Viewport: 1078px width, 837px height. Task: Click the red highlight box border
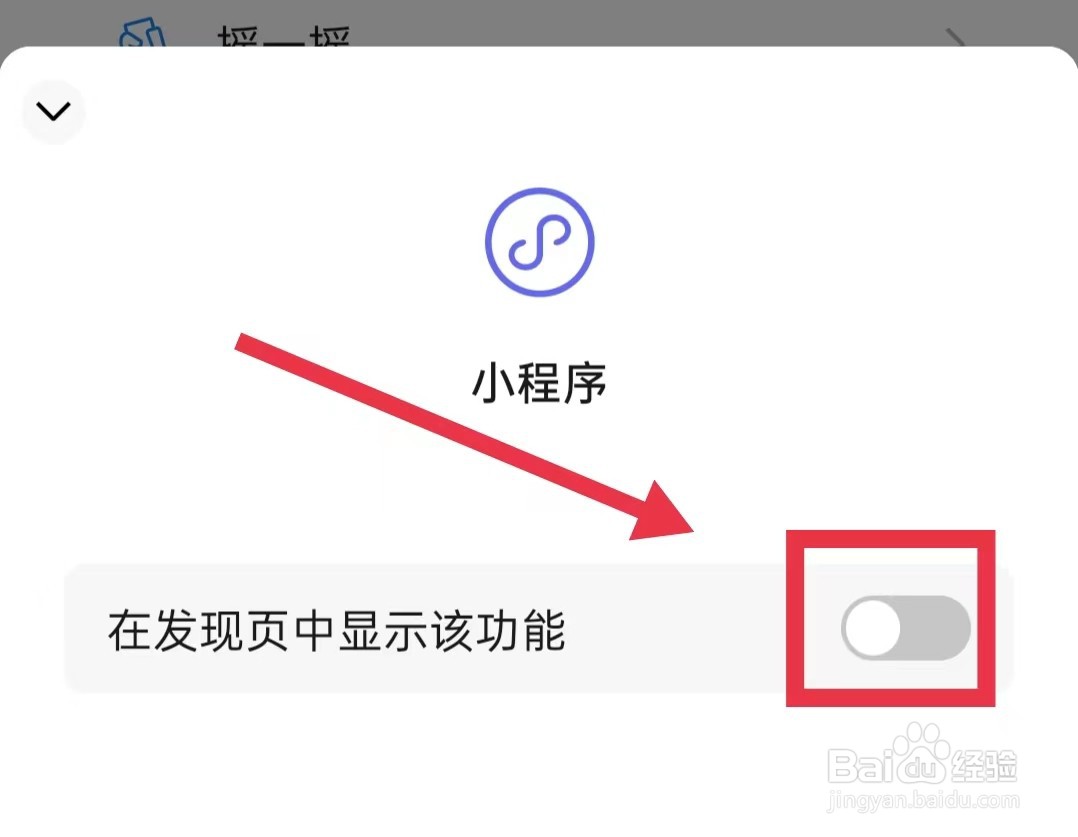coord(891,539)
